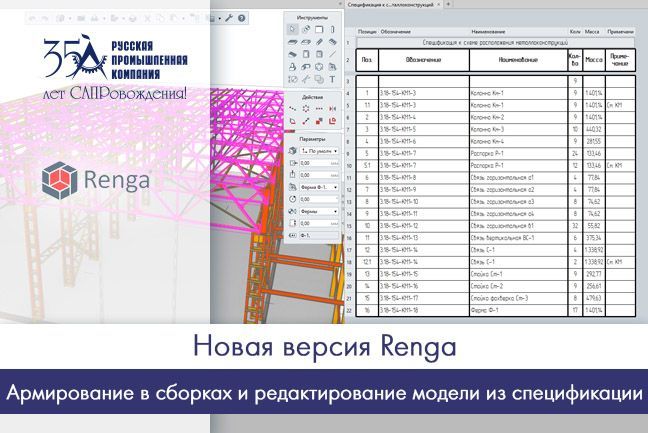Viewport: 648px width, 433px height.
Task: Open help with the question mark icon
Action: click(242, 18)
